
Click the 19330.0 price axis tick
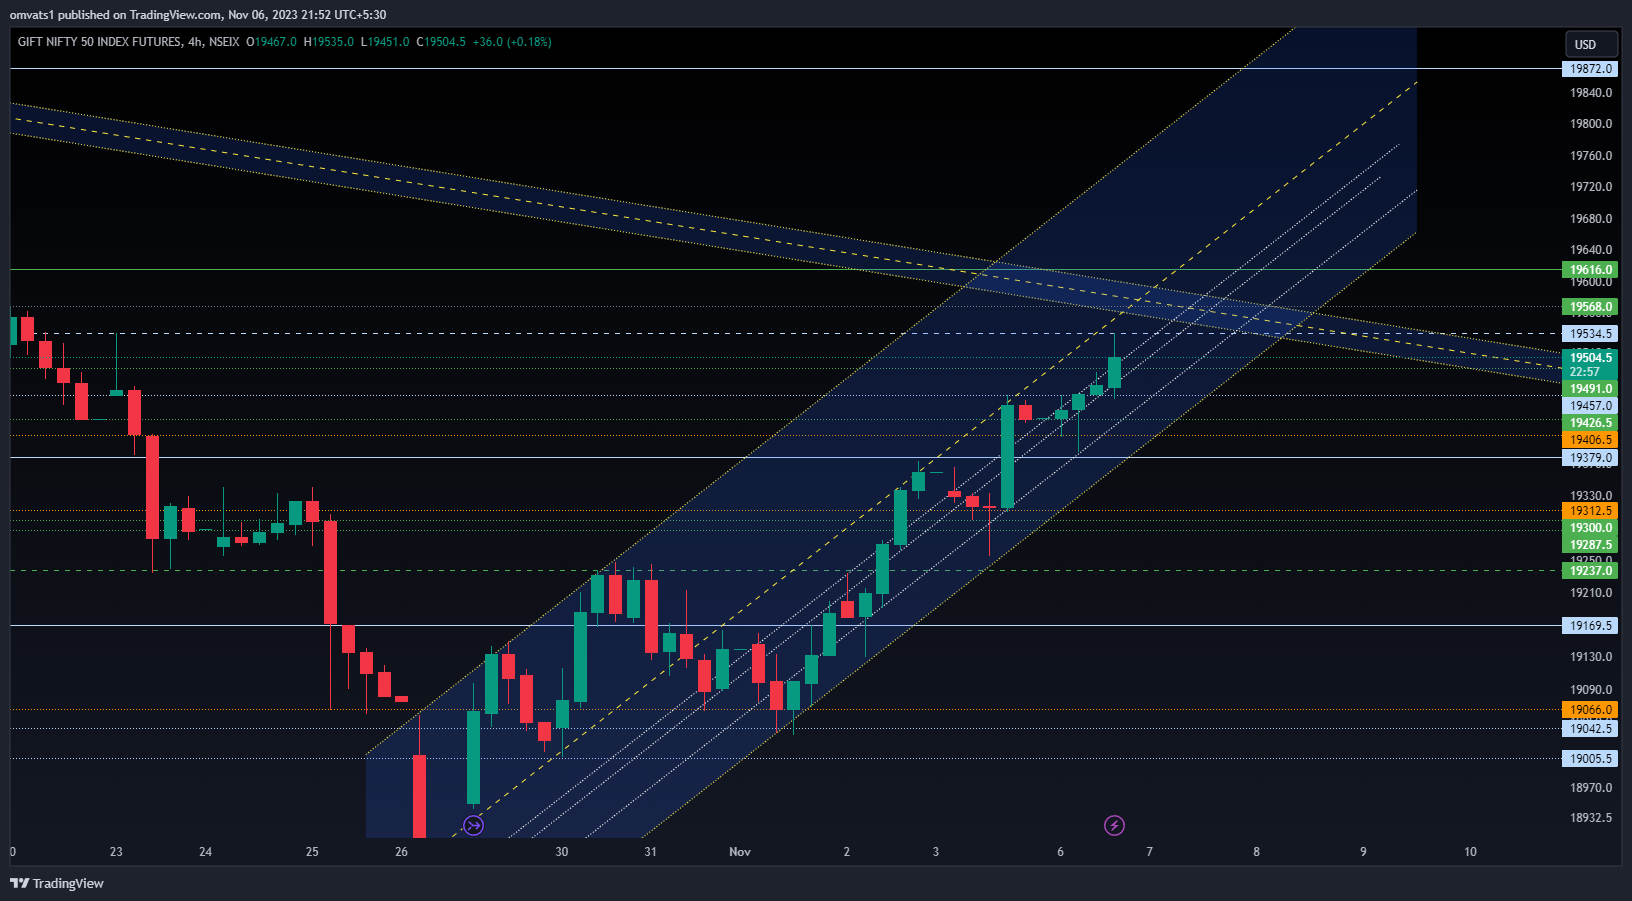coord(1591,496)
